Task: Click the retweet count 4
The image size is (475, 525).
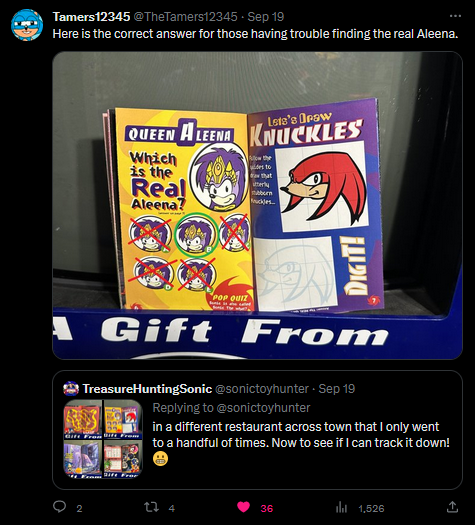Action: [171, 509]
